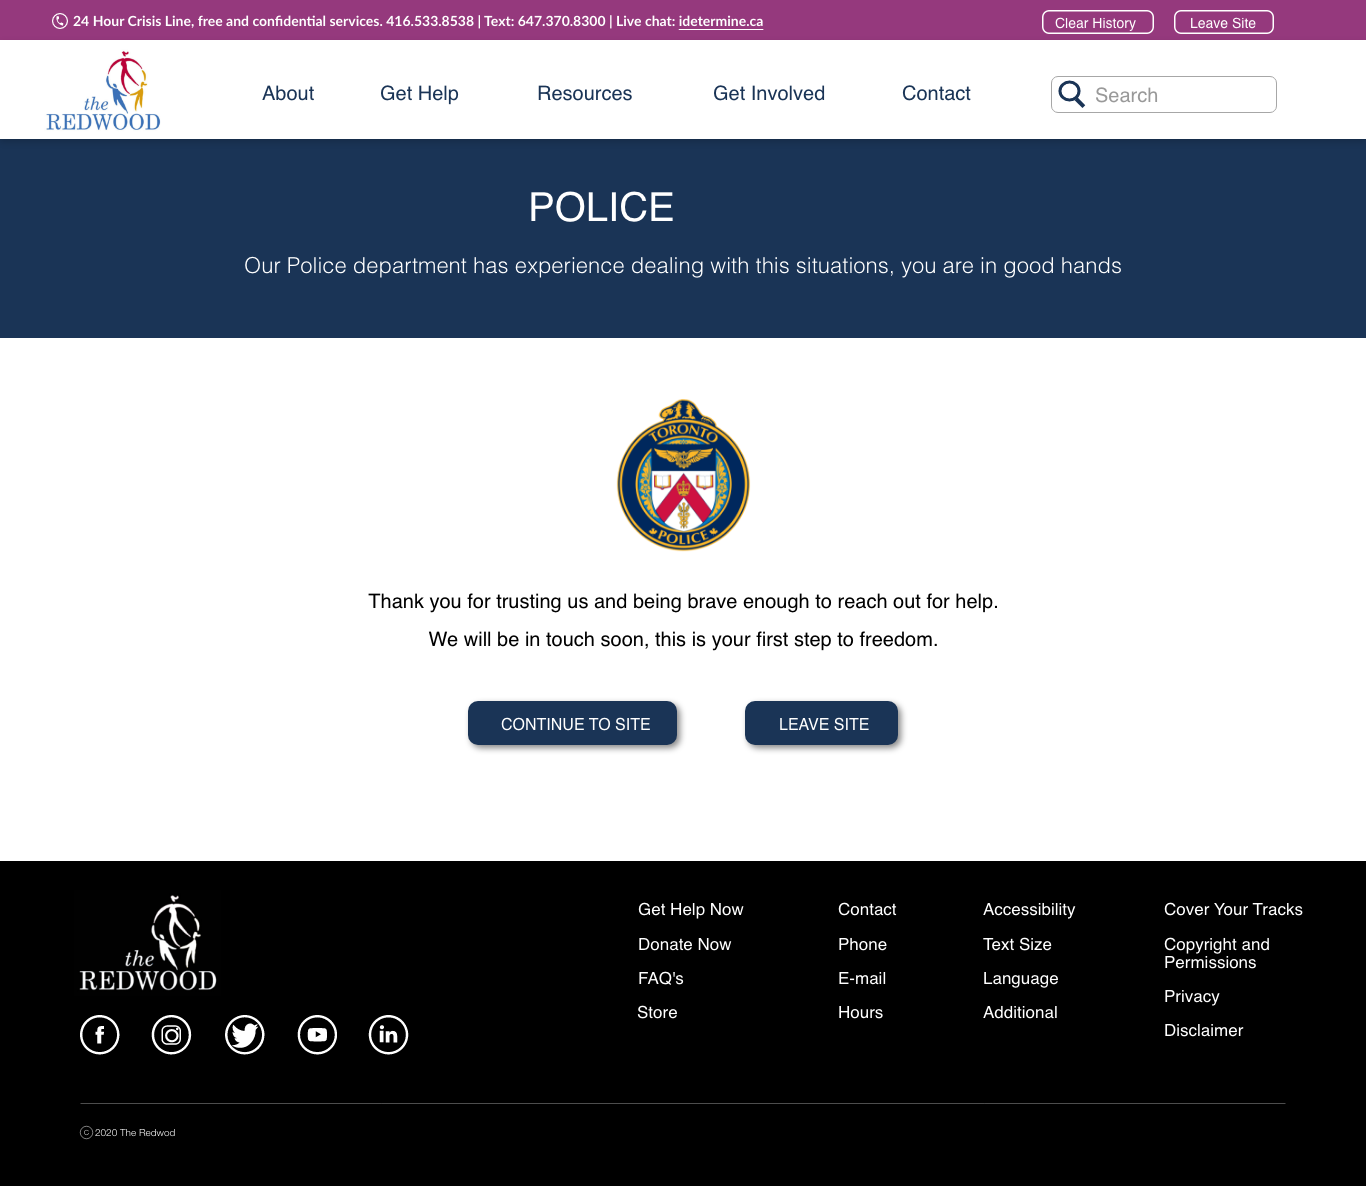Image resolution: width=1366 pixels, height=1186 pixels.
Task: Click the crisis line phone icon
Action: (x=60, y=21)
